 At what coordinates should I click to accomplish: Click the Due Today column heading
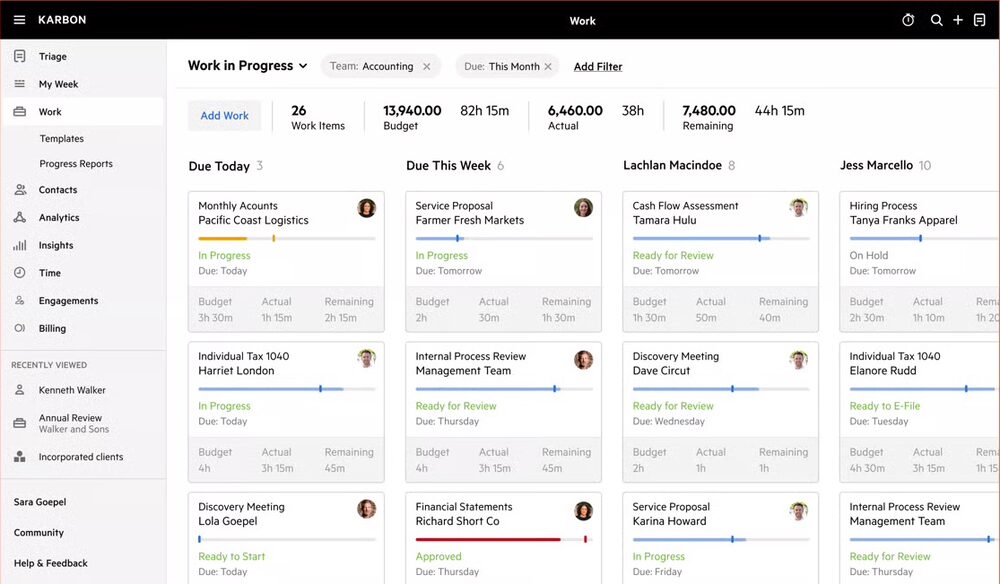(x=219, y=166)
